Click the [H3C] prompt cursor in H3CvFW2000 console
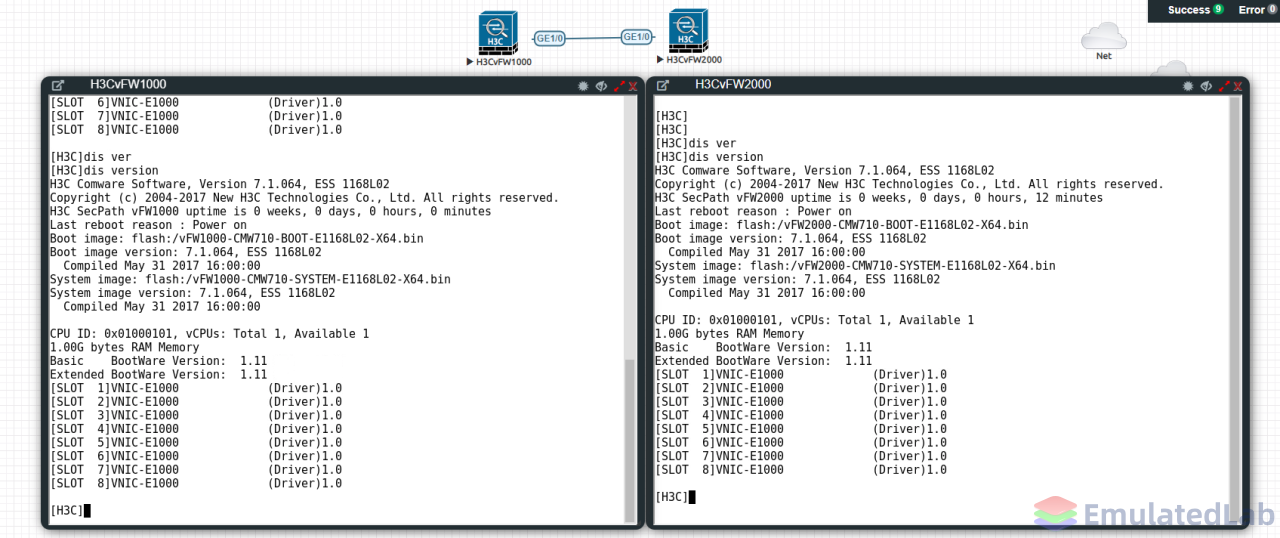Viewport: 1280px width, 538px height. (x=692, y=497)
